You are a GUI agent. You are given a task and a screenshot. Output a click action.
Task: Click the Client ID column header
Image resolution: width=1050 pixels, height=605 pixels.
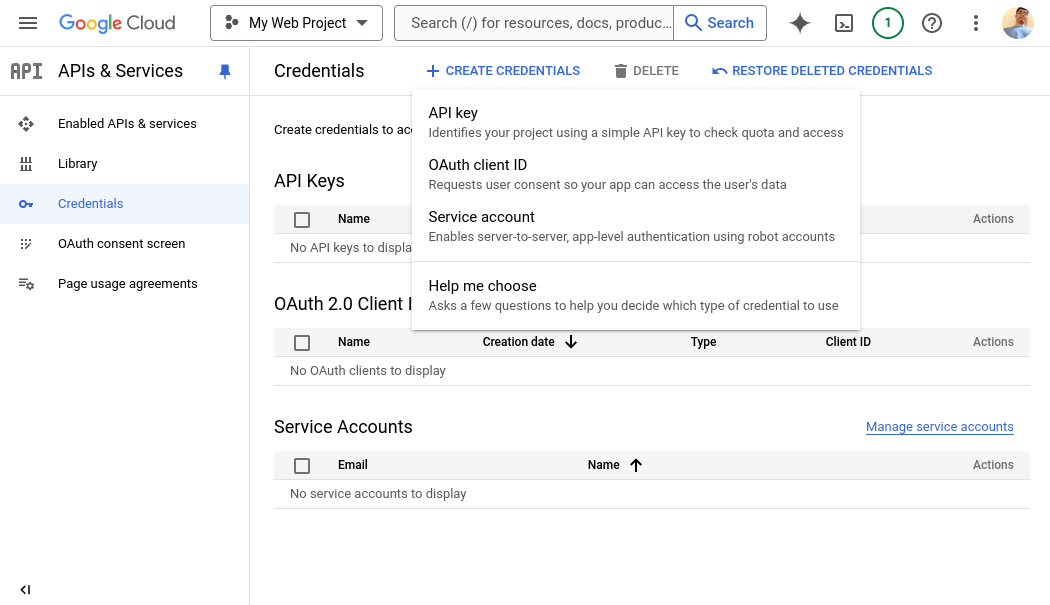[x=848, y=342]
